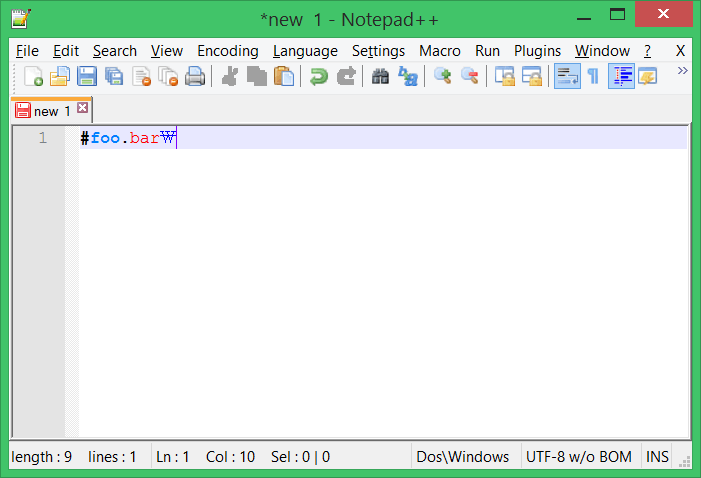This screenshot has width=701, height=478.
Task: Open Find using the binoculars icon
Action: pos(380,76)
